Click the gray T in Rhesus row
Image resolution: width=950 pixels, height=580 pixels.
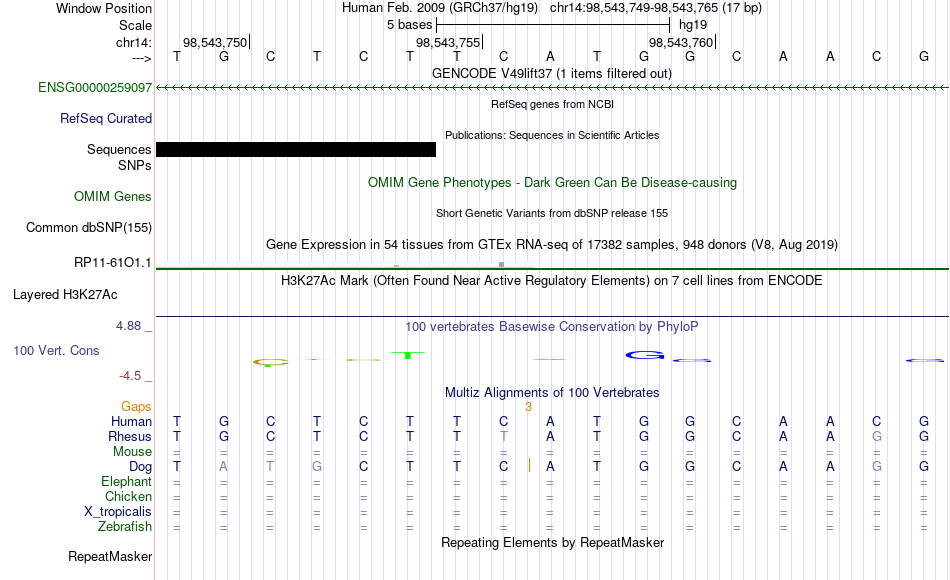click(x=503, y=436)
